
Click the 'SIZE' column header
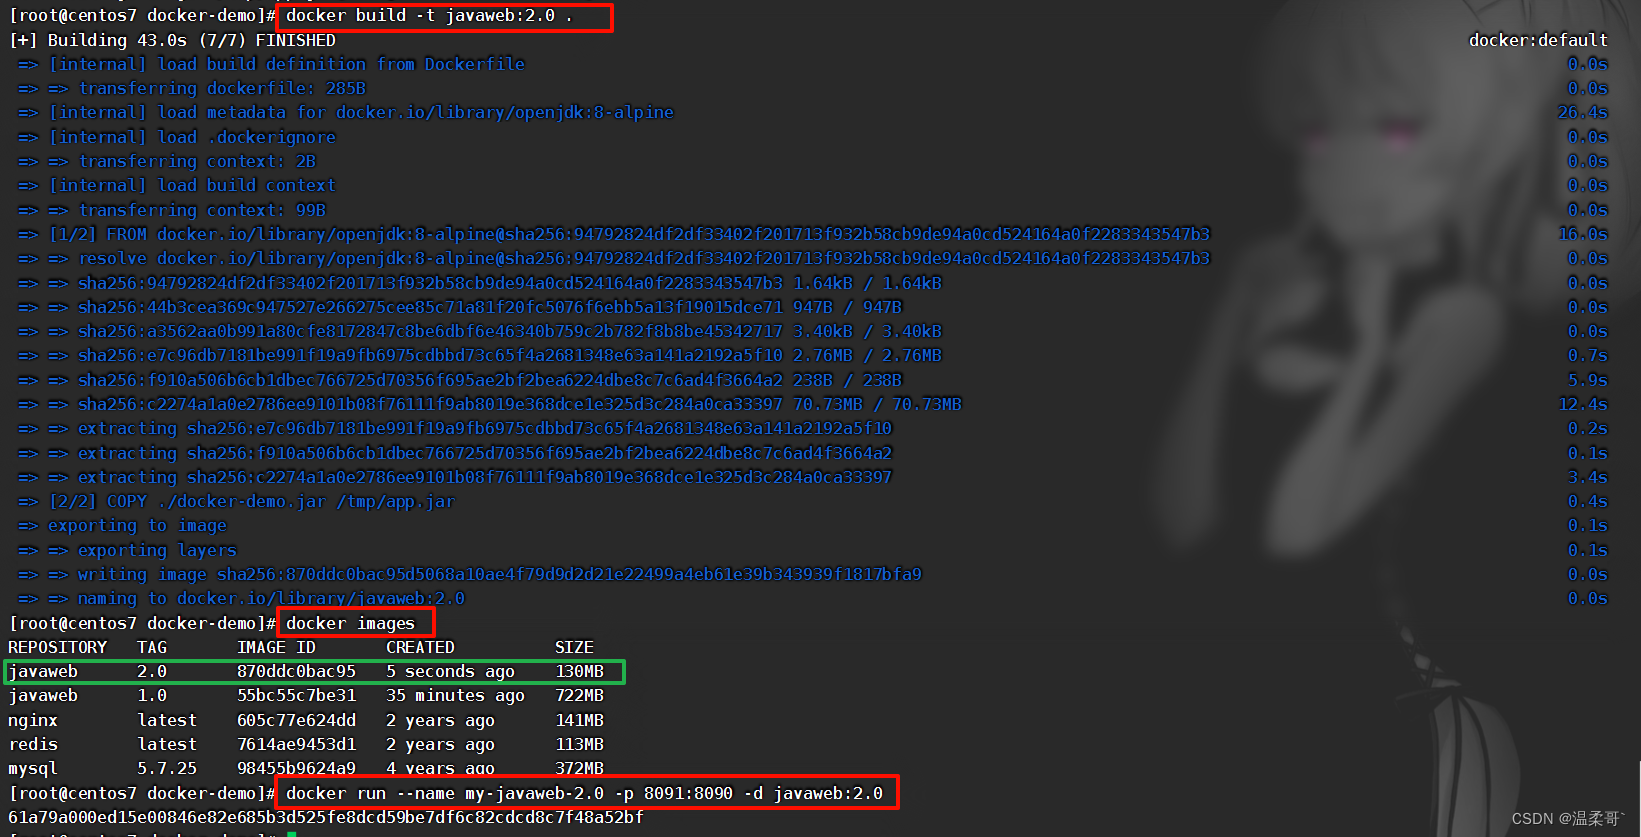(574, 647)
